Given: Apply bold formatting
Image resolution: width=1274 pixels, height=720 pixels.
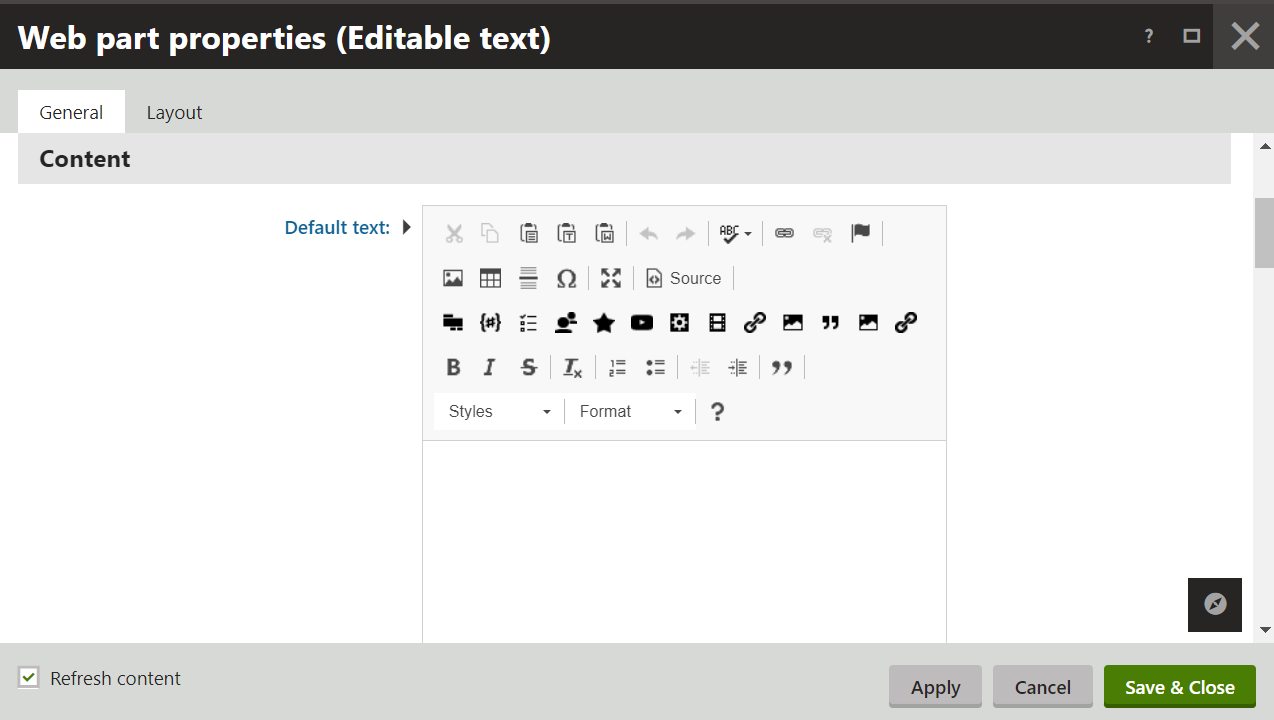Looking at the screenshot, I should [x=453, y=367].
